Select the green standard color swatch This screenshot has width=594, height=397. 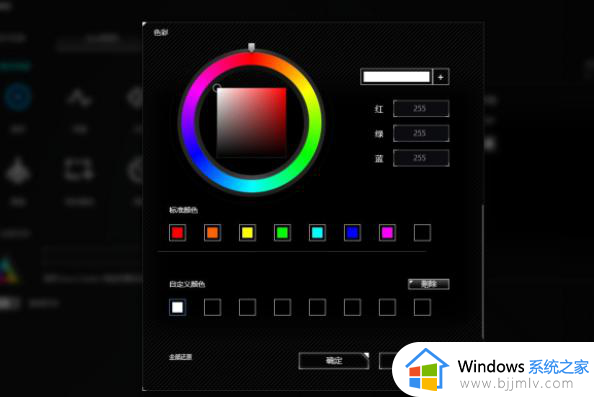[282, 233]
